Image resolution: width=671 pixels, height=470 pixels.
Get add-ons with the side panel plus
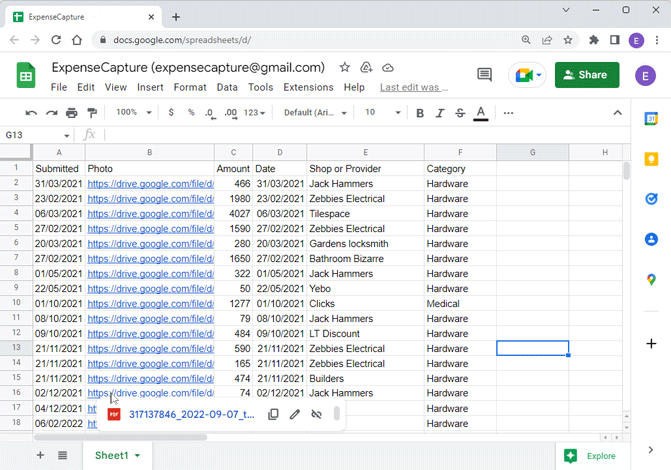click(651, 344)
